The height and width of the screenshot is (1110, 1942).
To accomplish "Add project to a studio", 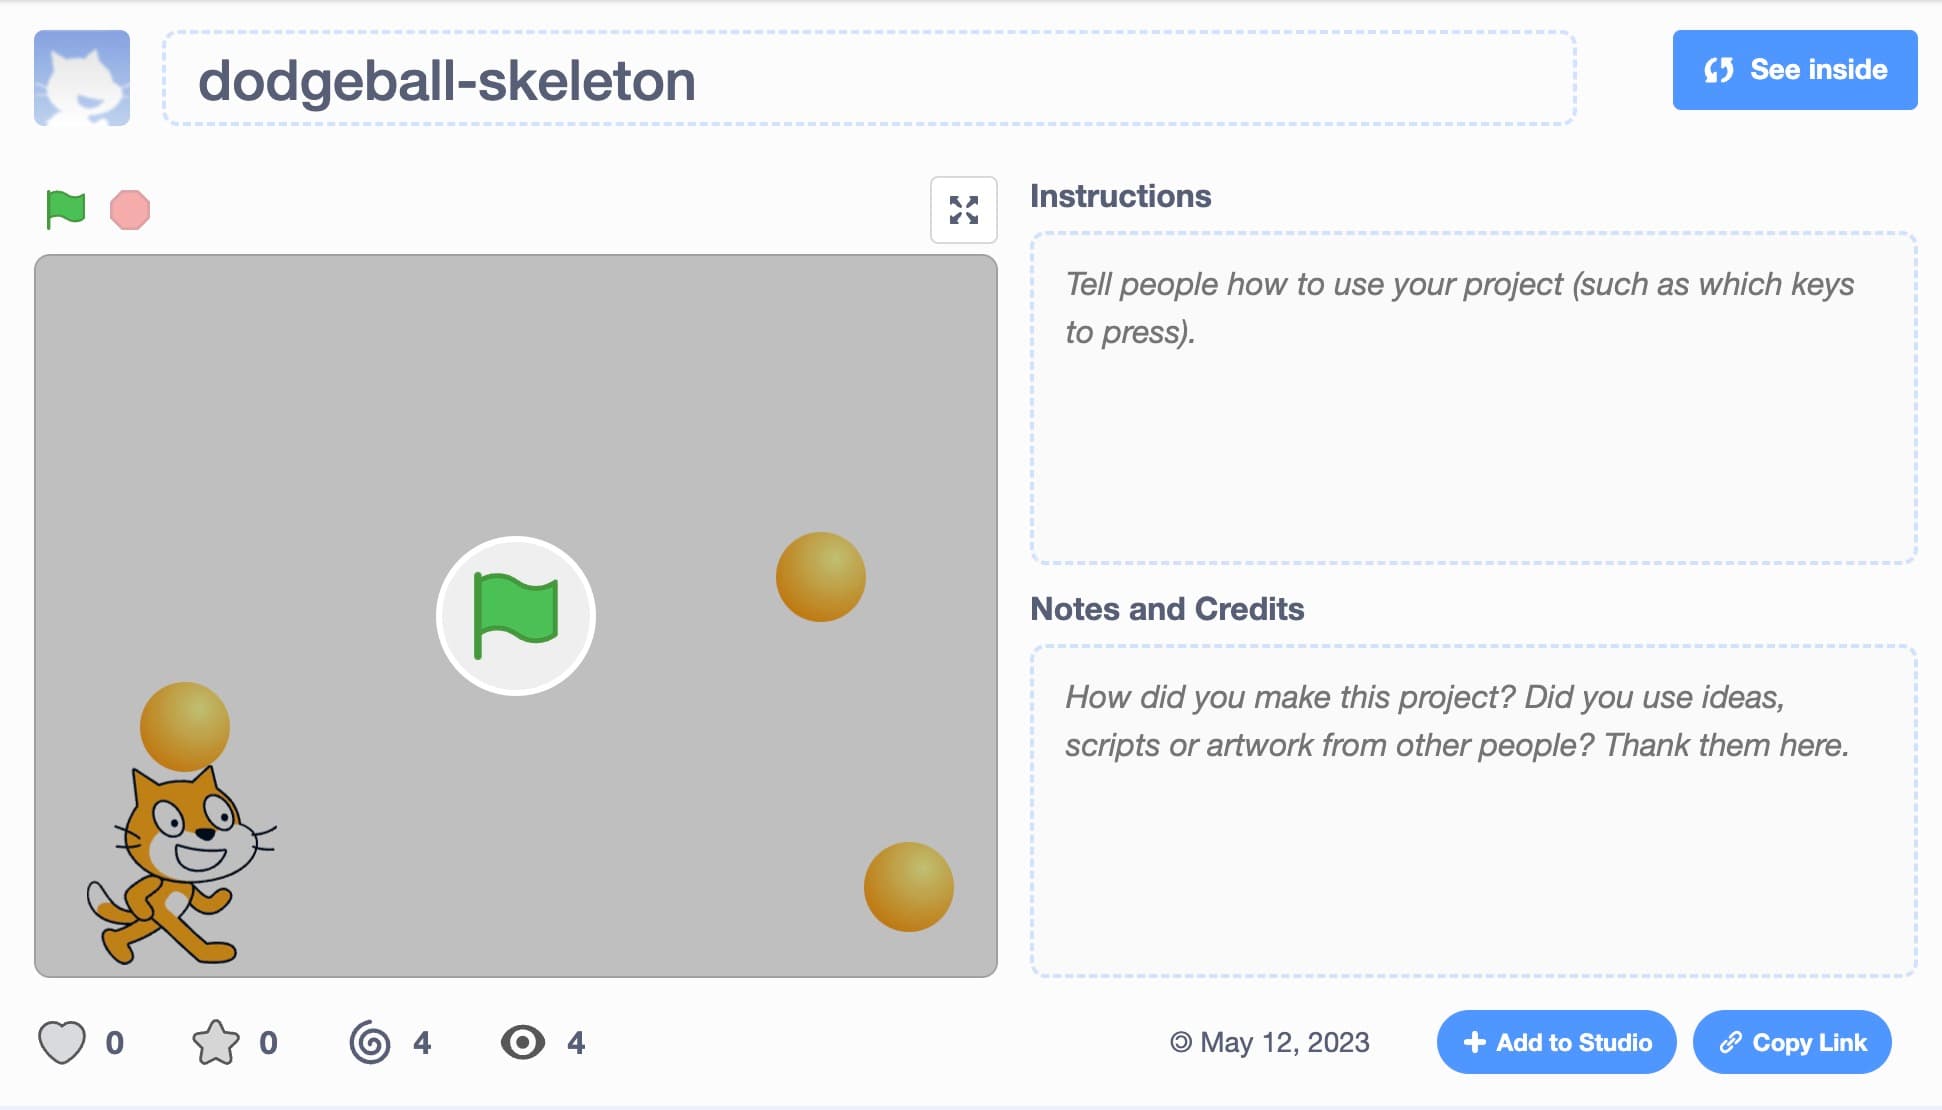I will (1556, 1042).
